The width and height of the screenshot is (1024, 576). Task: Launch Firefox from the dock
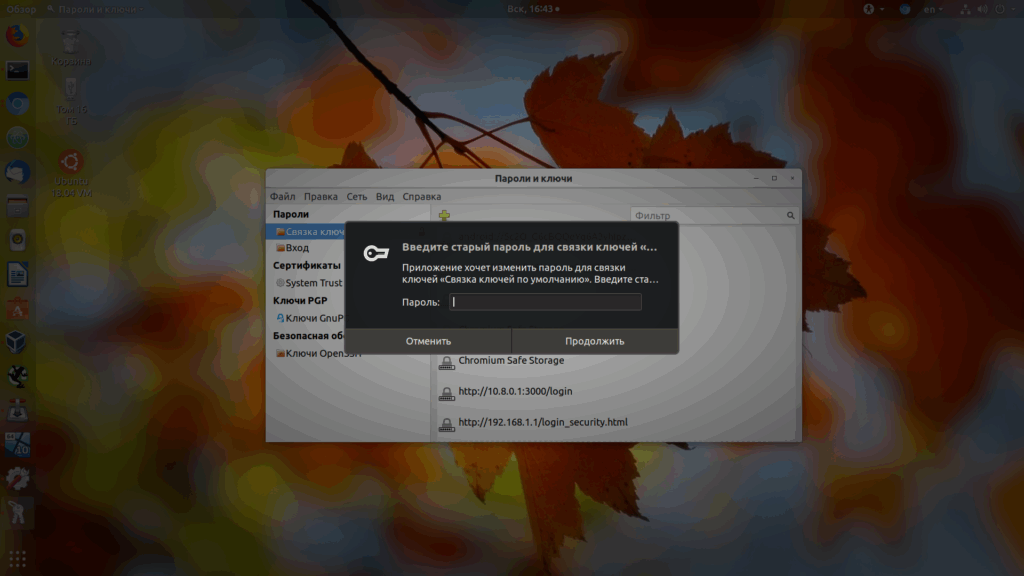[x=18, y=35]
